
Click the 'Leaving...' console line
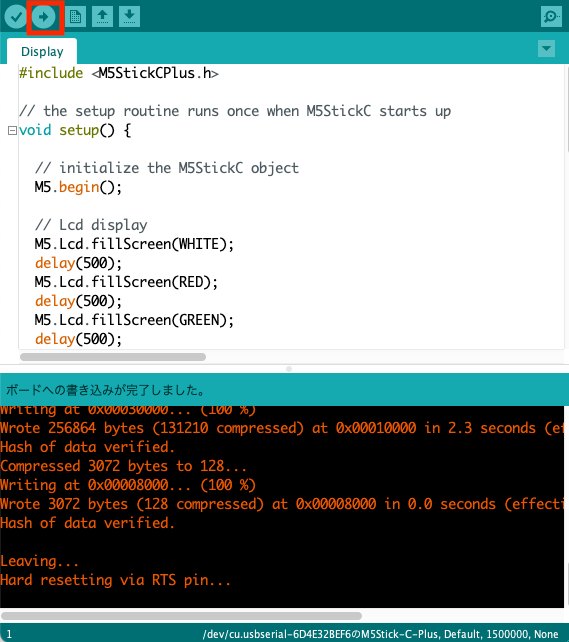point(39,561)
